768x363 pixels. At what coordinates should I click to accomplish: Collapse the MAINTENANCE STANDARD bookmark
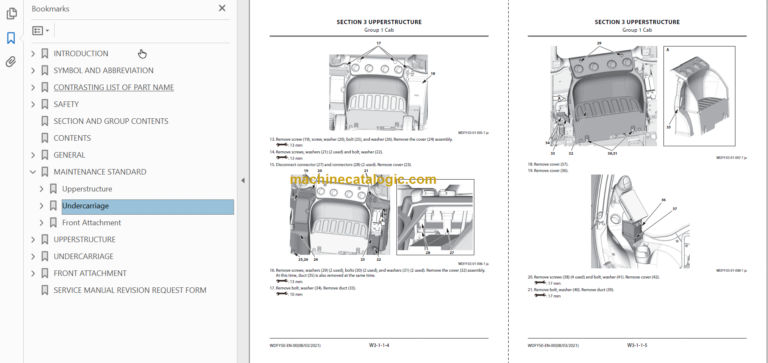[33, 172]
